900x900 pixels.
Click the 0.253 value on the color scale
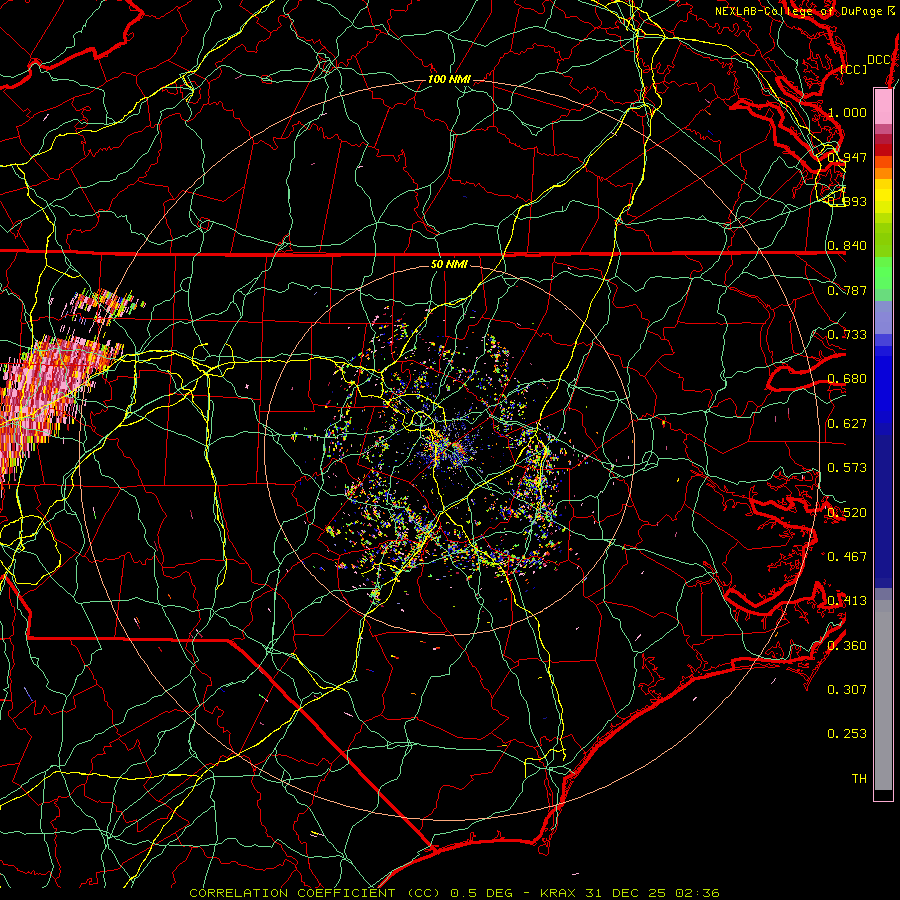click(x=847, y=734)
